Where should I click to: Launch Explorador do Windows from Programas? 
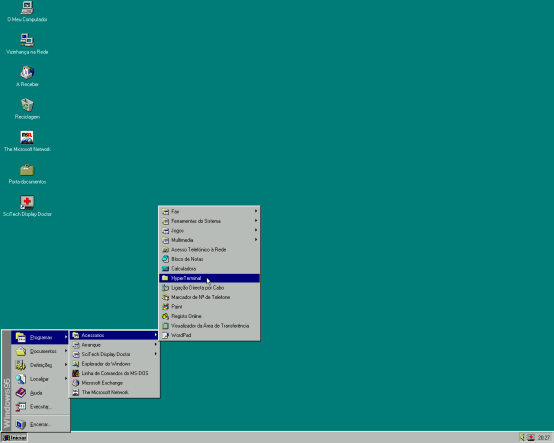tap(114, 364)
